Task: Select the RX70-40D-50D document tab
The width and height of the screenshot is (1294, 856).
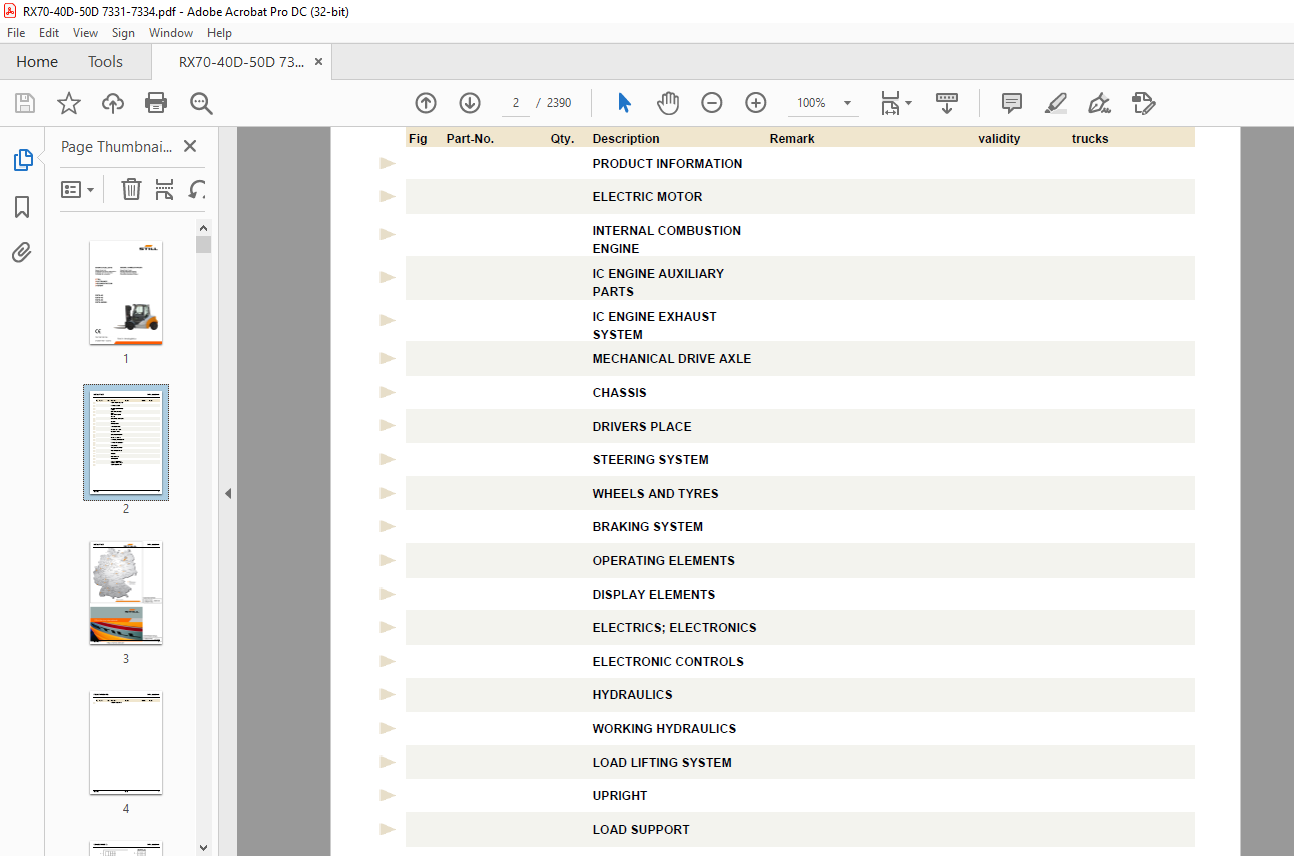Action: pos(241,62)
